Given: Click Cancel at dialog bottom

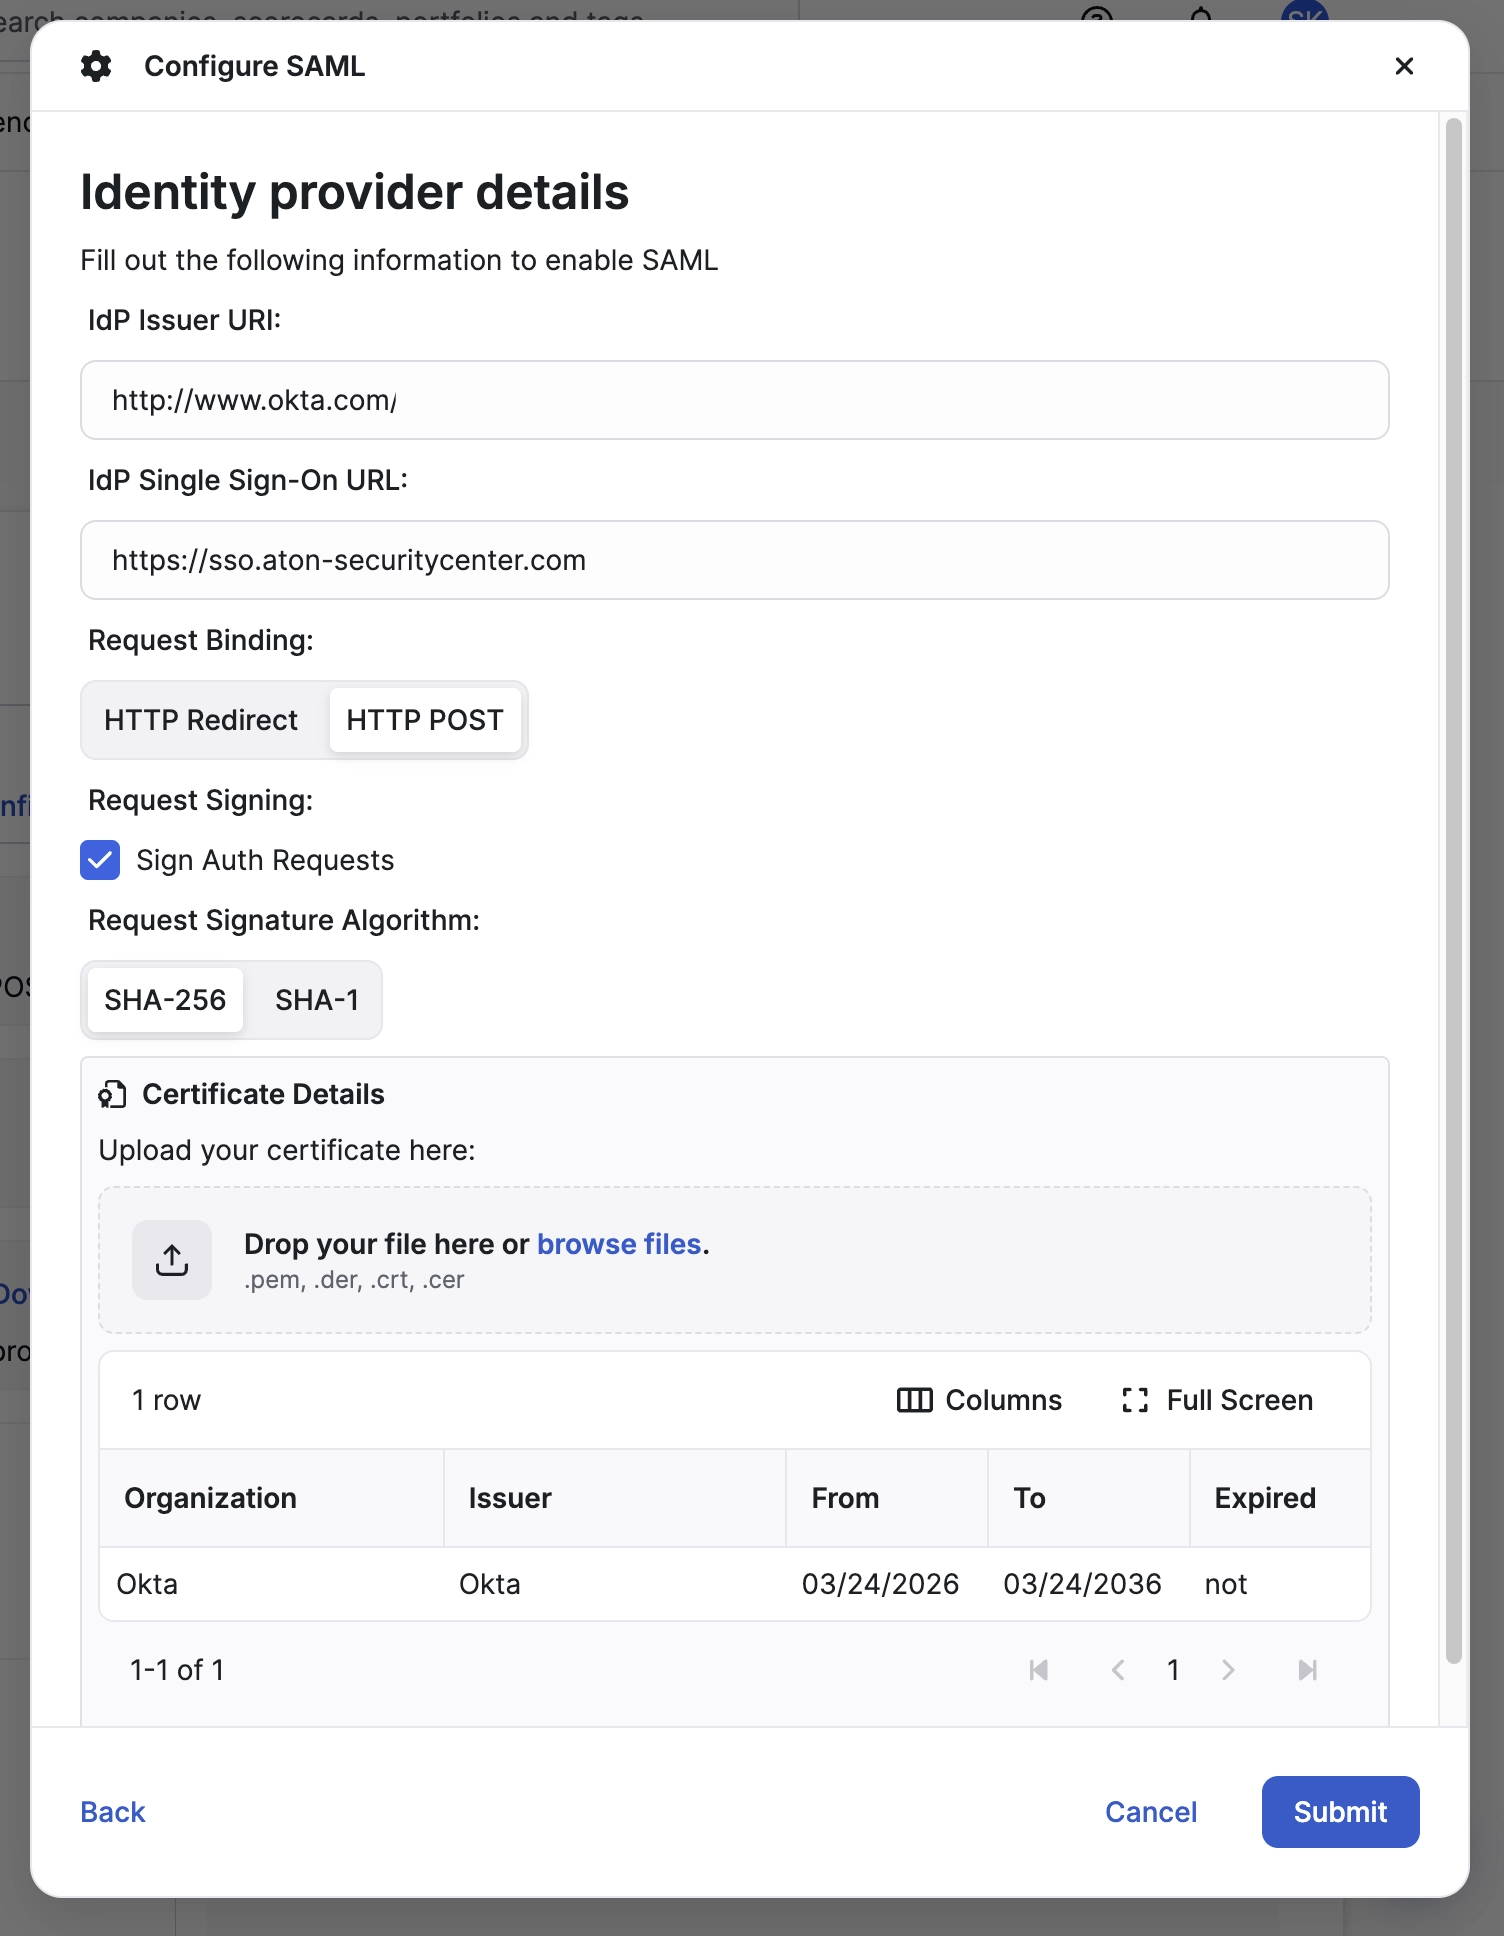Looking at the screenshot, I should tap(1150, 1812).
